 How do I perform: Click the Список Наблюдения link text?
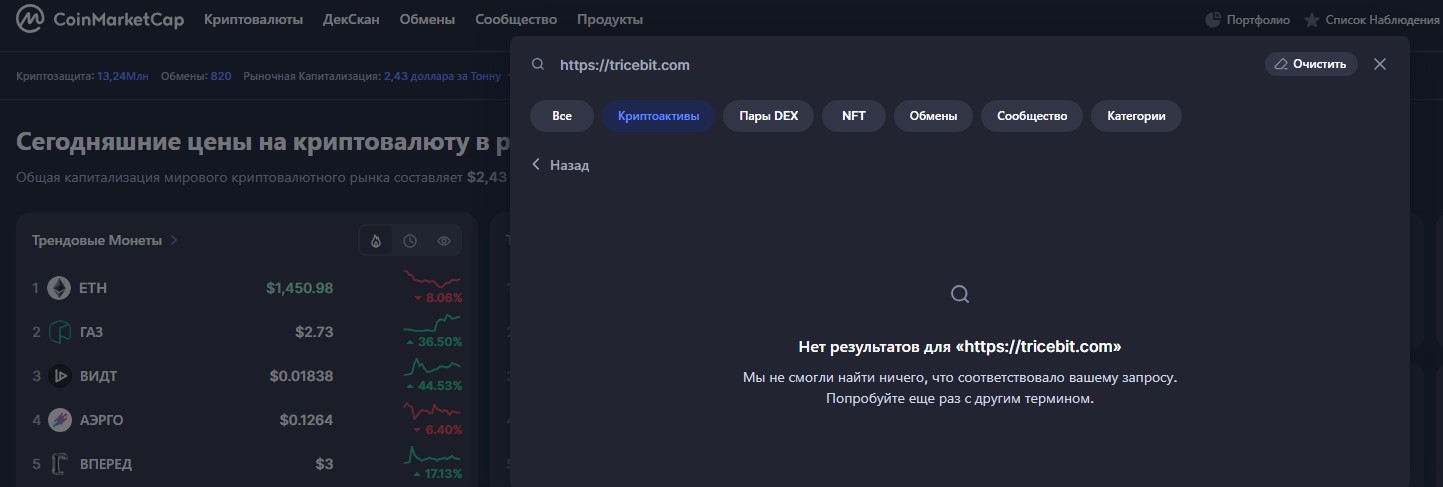(1383, 19)
